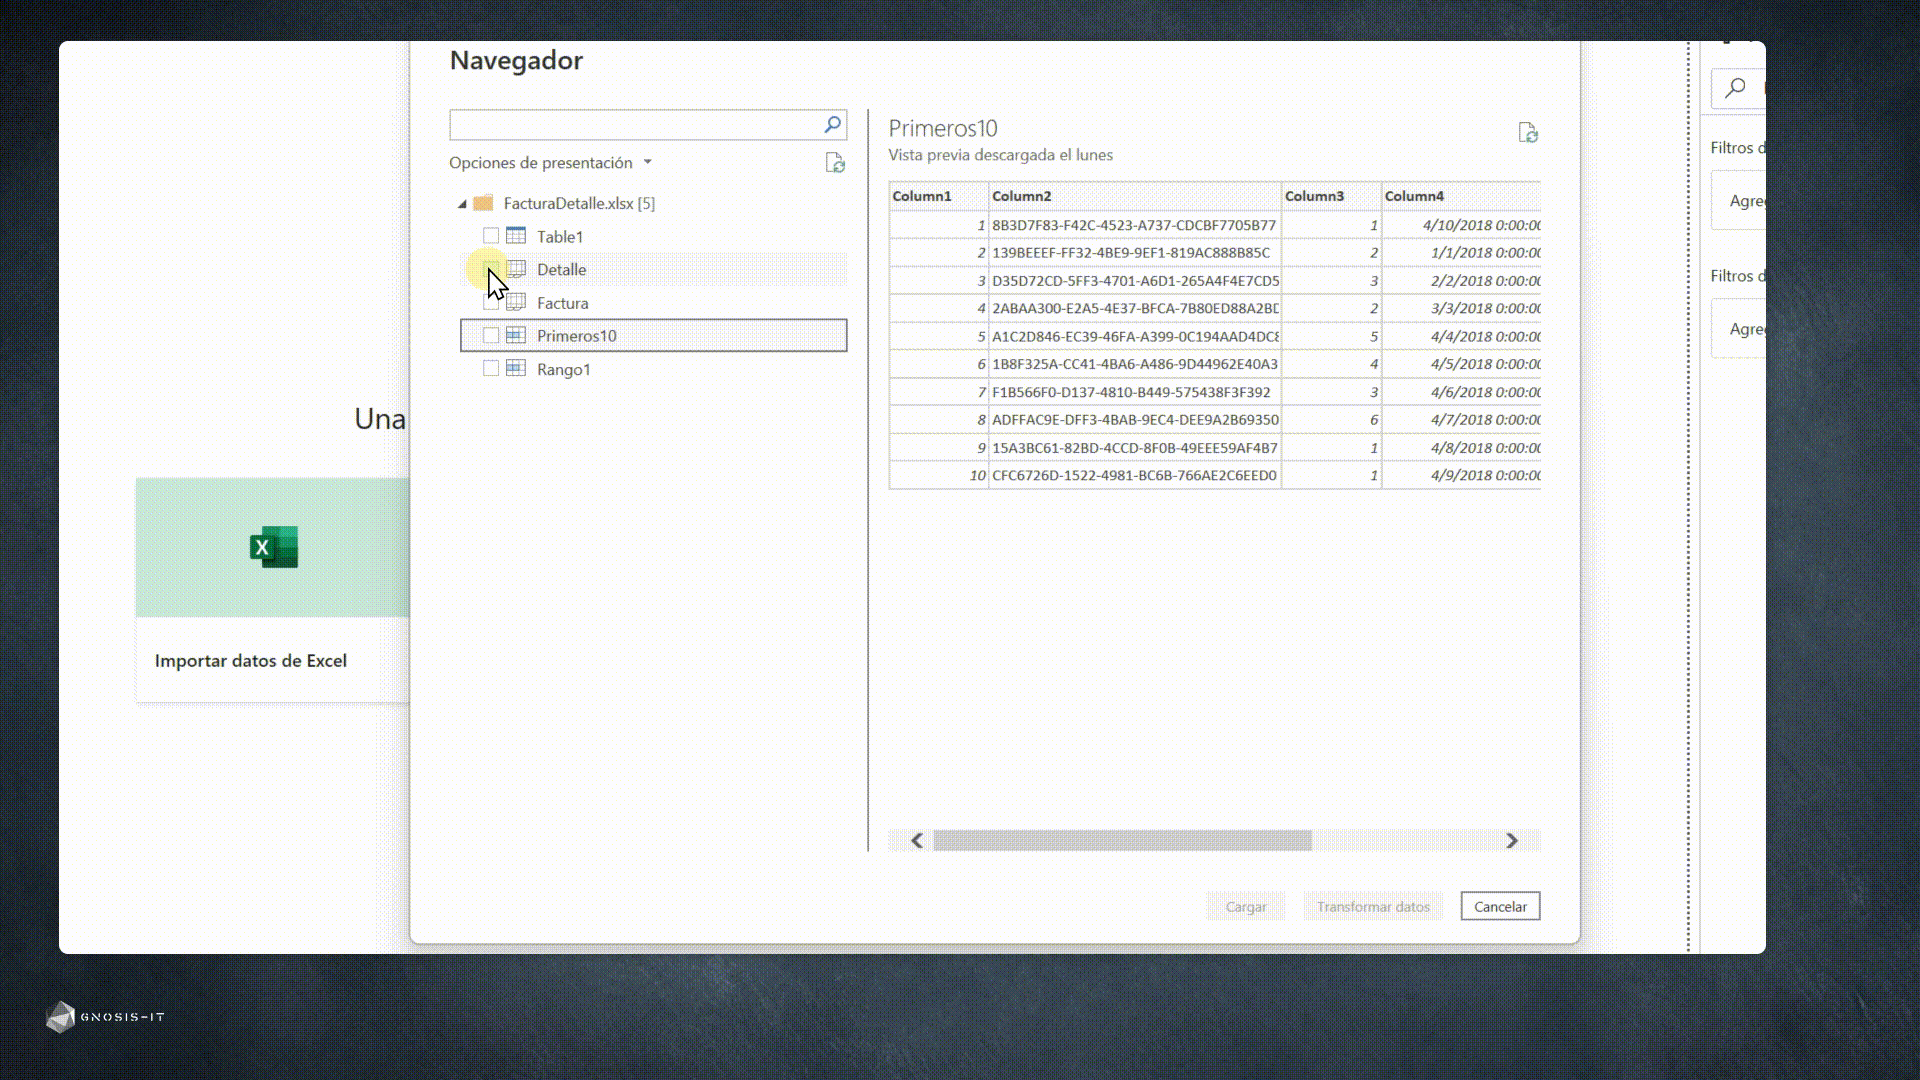Check the Table1 checkbox
The width and height of the screenshot is (1920, 1080).
point(491,236)
